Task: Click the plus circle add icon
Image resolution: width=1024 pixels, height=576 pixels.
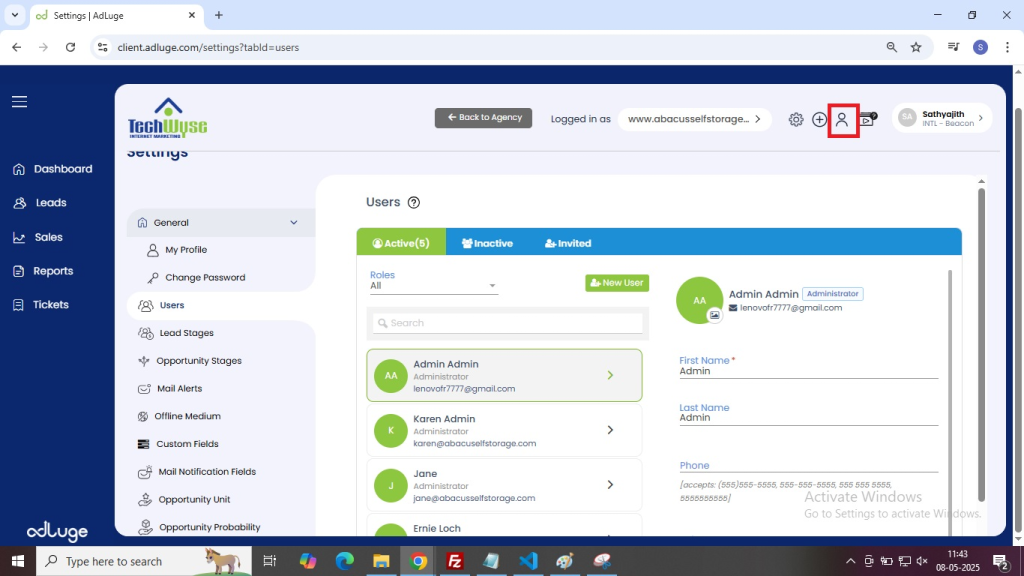Action: (819, 119)
